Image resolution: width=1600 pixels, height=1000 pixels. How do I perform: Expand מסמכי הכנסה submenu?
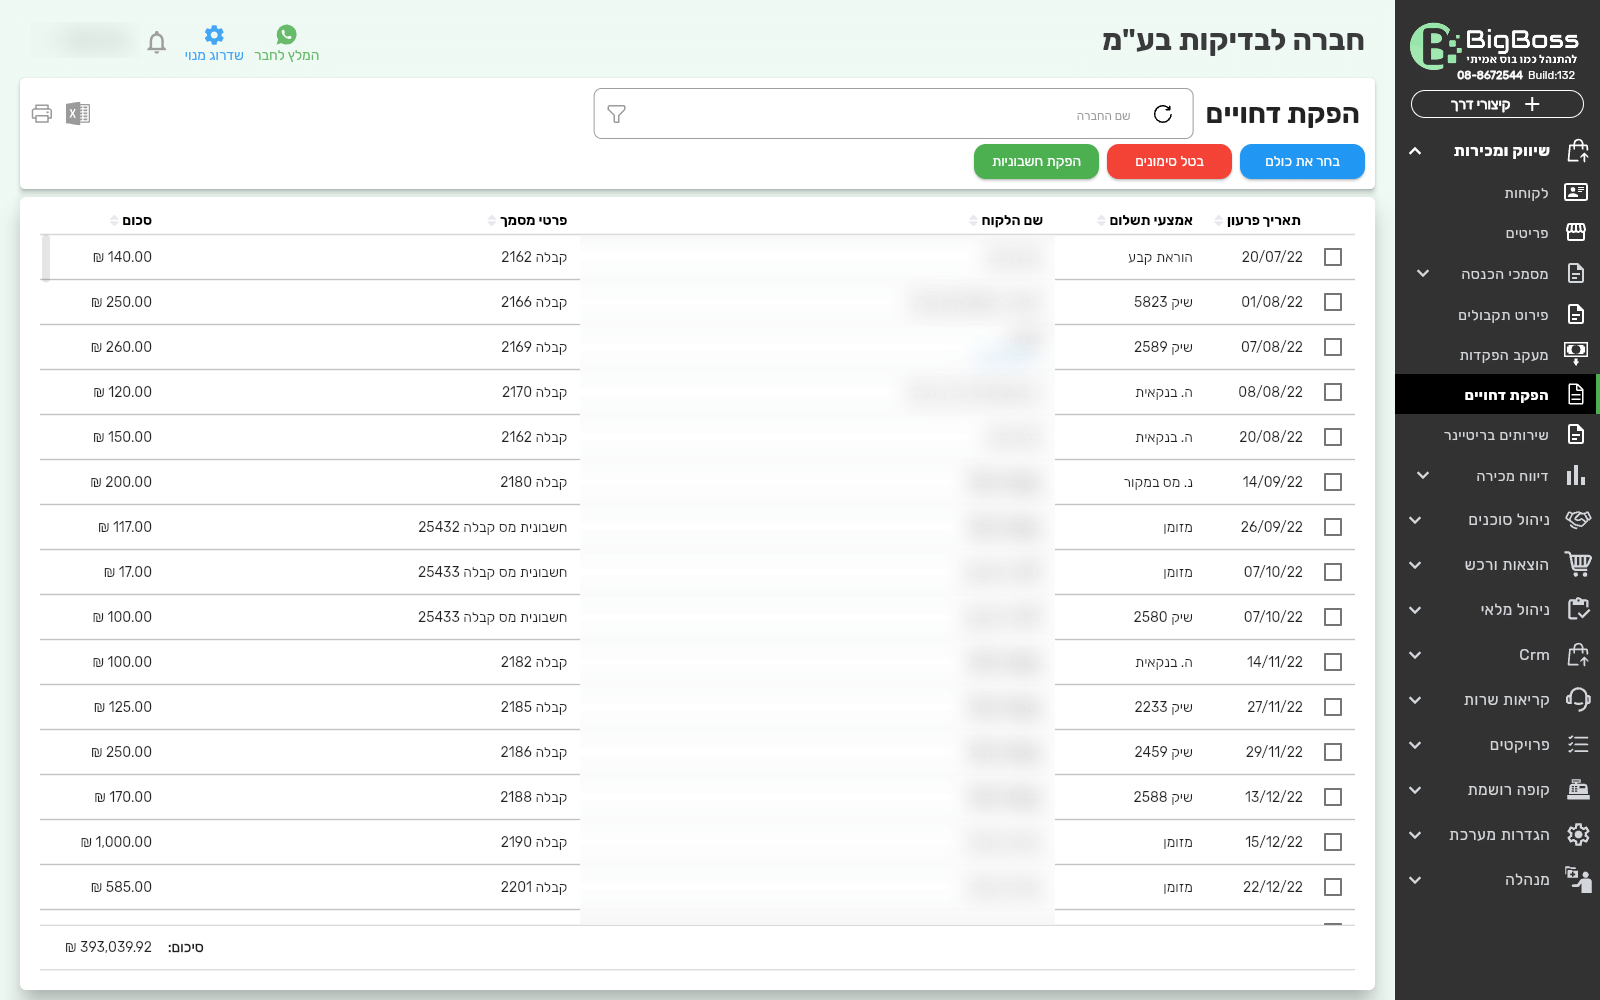pos(1423,273)
